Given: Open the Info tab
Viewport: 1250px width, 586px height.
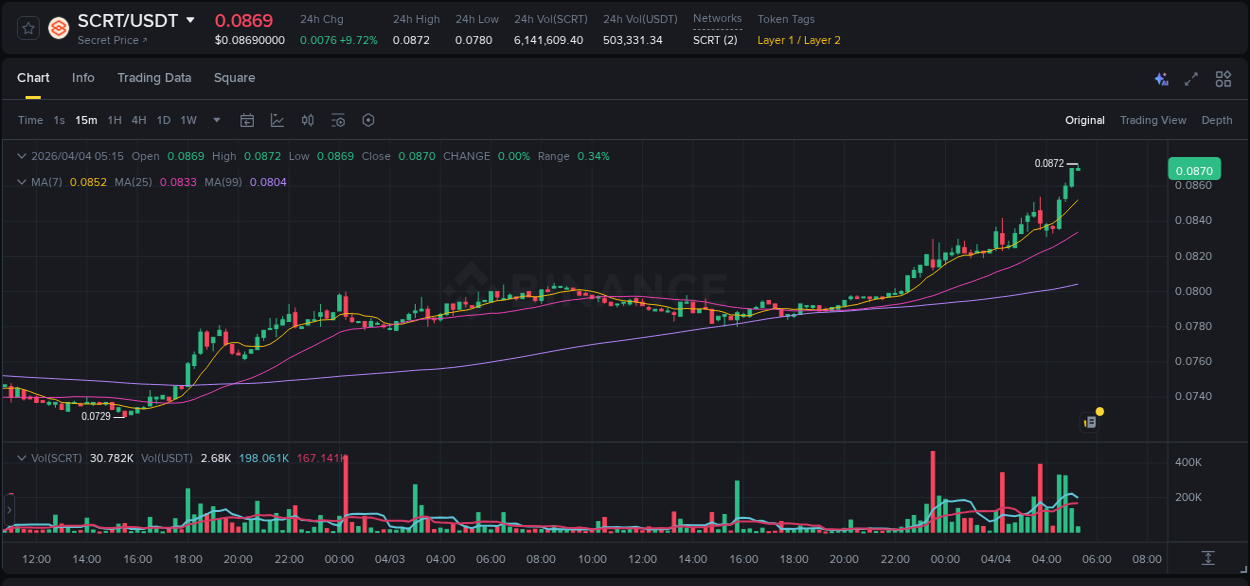Looking at the screenshot, I should [83, 78].
